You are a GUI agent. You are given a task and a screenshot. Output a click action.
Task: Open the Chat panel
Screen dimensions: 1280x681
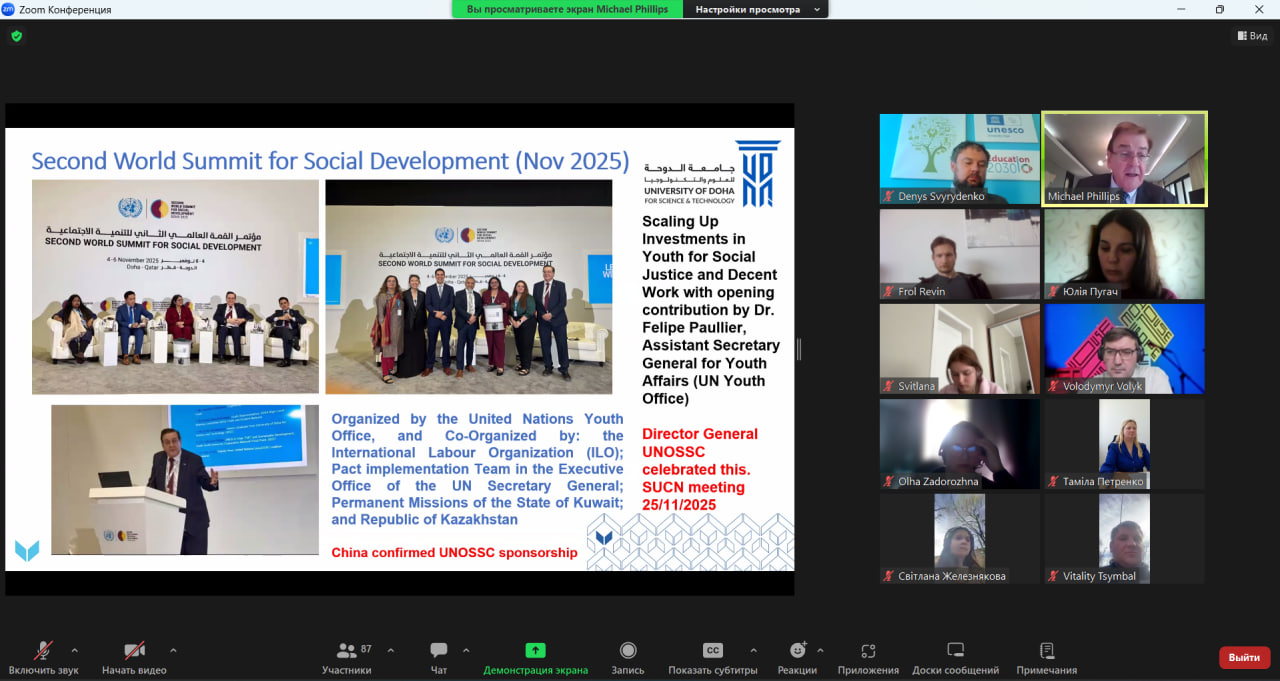438,656
